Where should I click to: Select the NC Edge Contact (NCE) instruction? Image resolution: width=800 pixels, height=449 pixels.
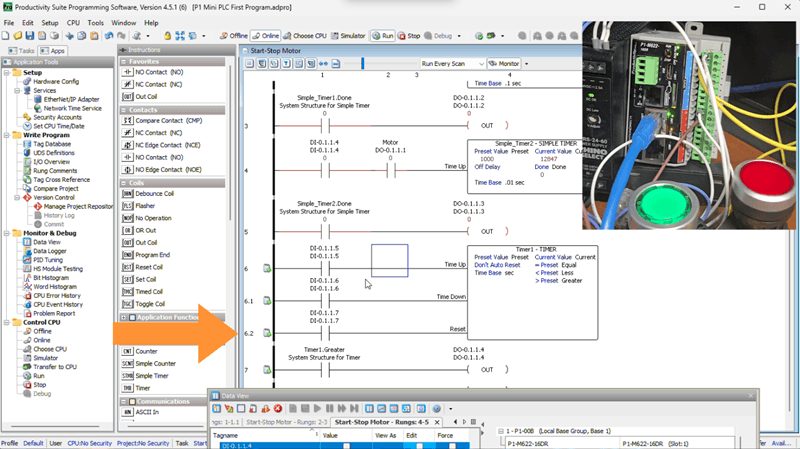pos(161,145)
